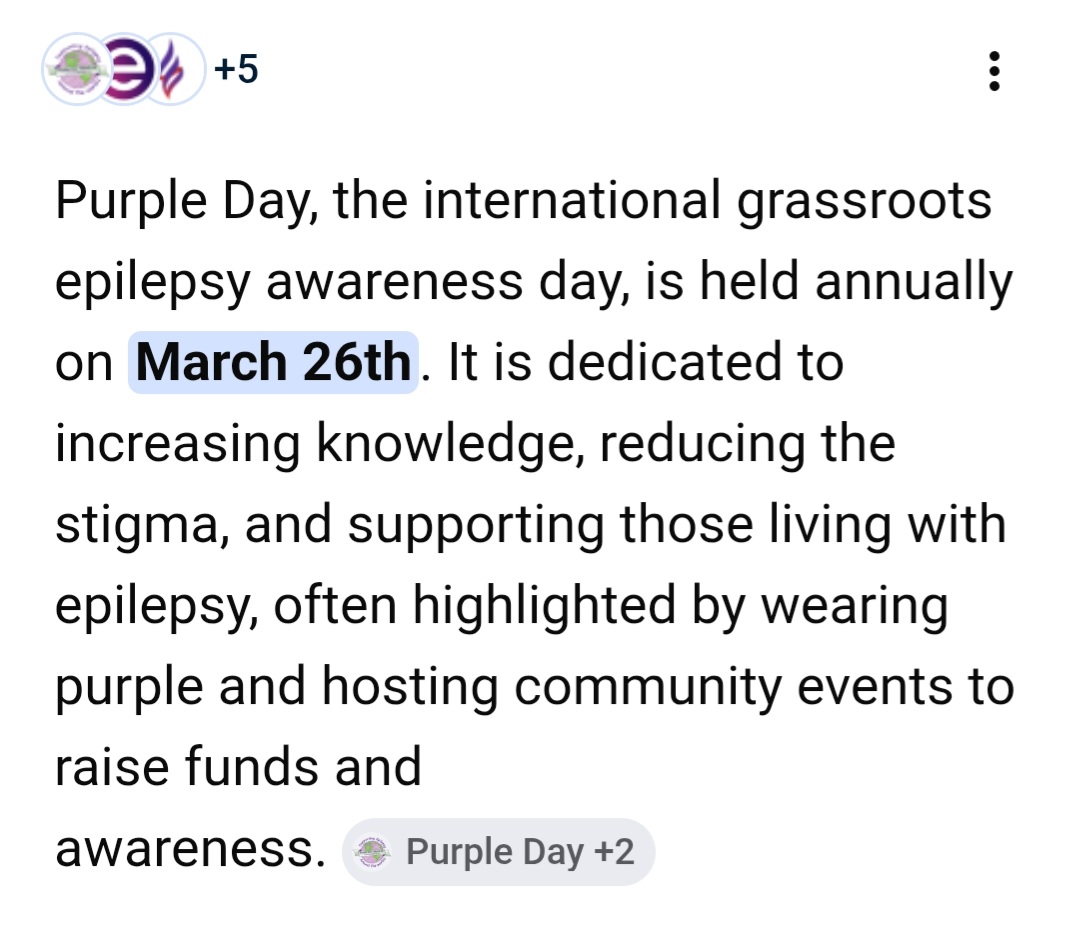The width and height of the screenshot is (1075, 944).
Task: Click the phrase "raise funds and"
Action: pyautogui.click(x=238, y=767)
